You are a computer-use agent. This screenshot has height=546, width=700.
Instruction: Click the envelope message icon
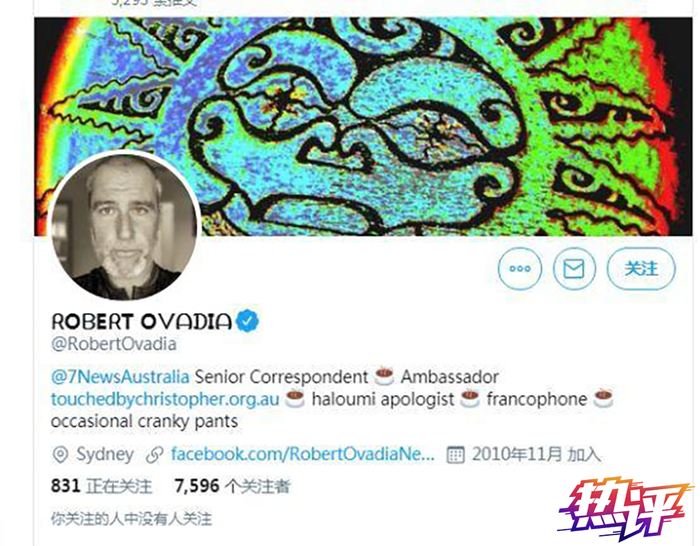574,269
